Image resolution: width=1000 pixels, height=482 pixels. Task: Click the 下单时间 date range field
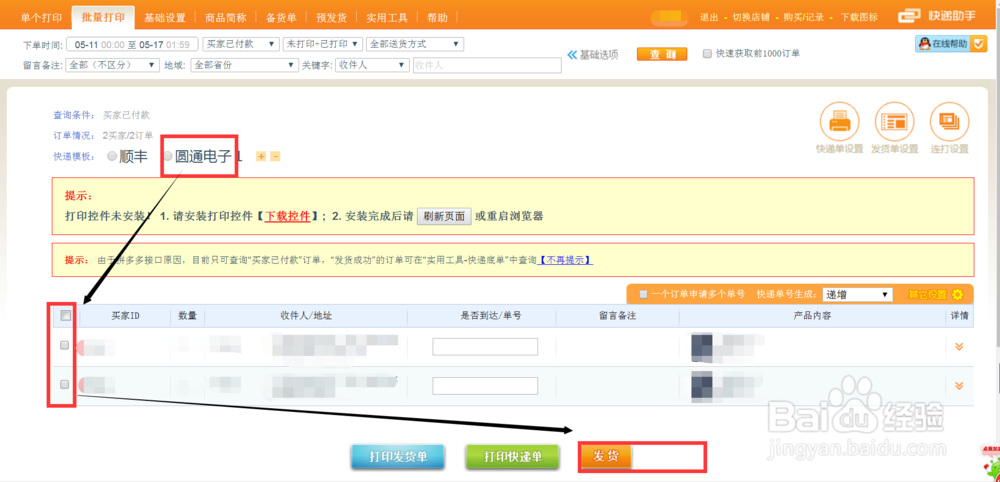pos(132,45)
